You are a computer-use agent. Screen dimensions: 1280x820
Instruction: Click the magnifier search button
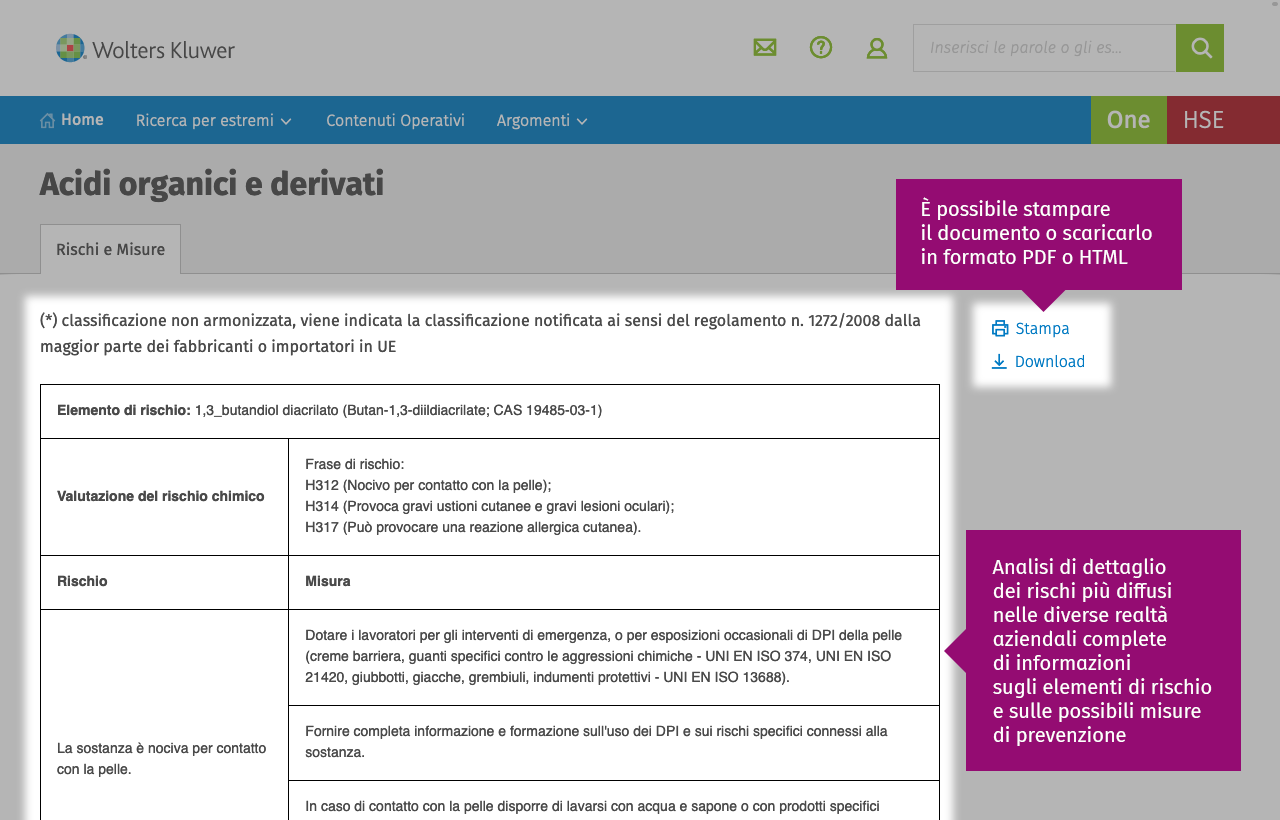pos(1200,48)
